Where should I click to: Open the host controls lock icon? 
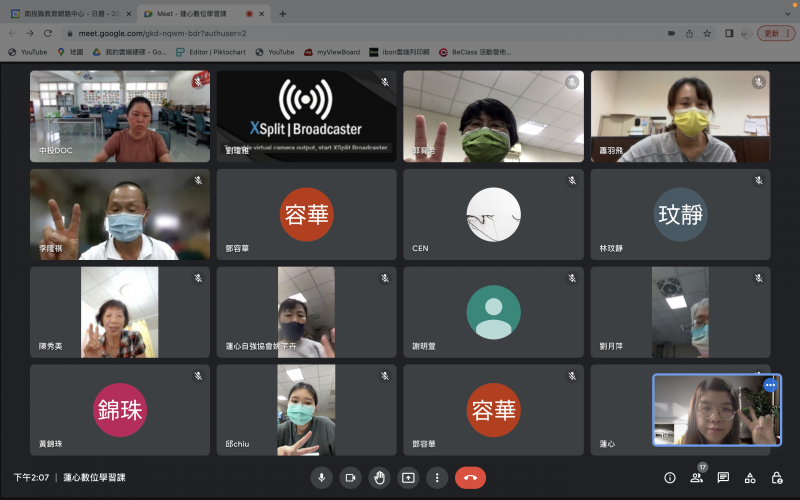[x=777, y=478]
